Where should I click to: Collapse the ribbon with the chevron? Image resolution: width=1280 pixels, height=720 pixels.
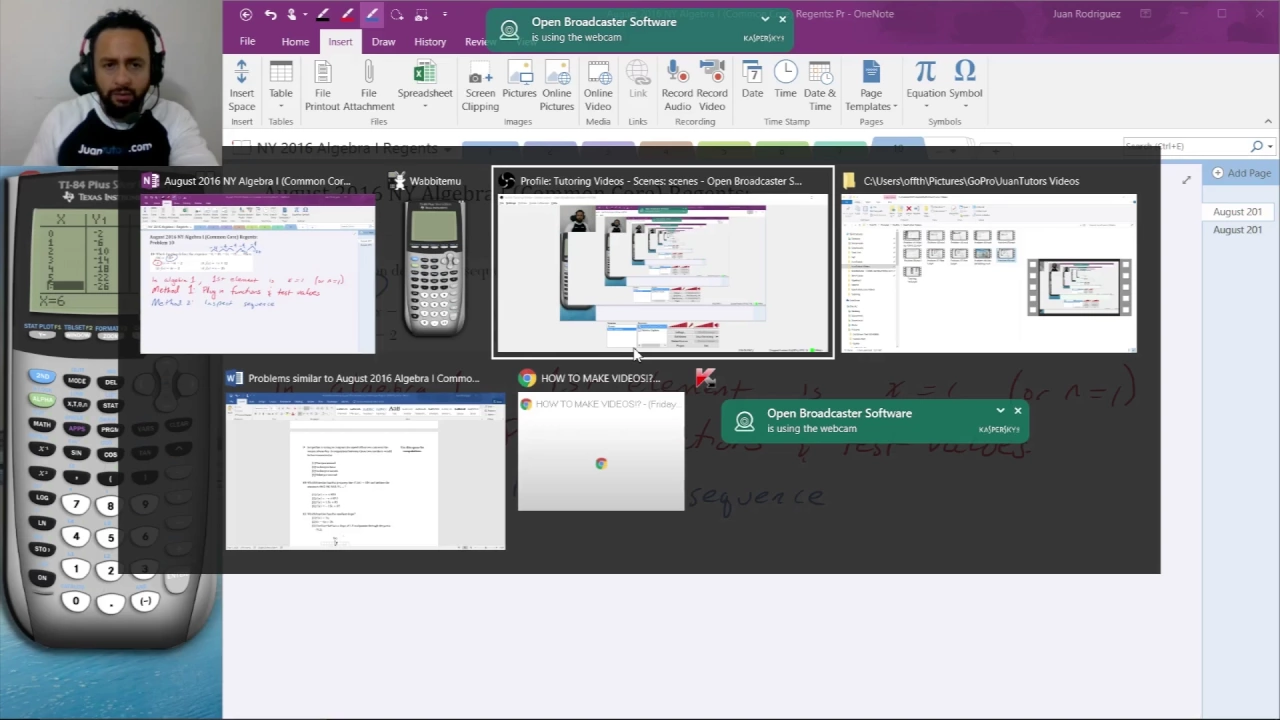click(1268, 122)
